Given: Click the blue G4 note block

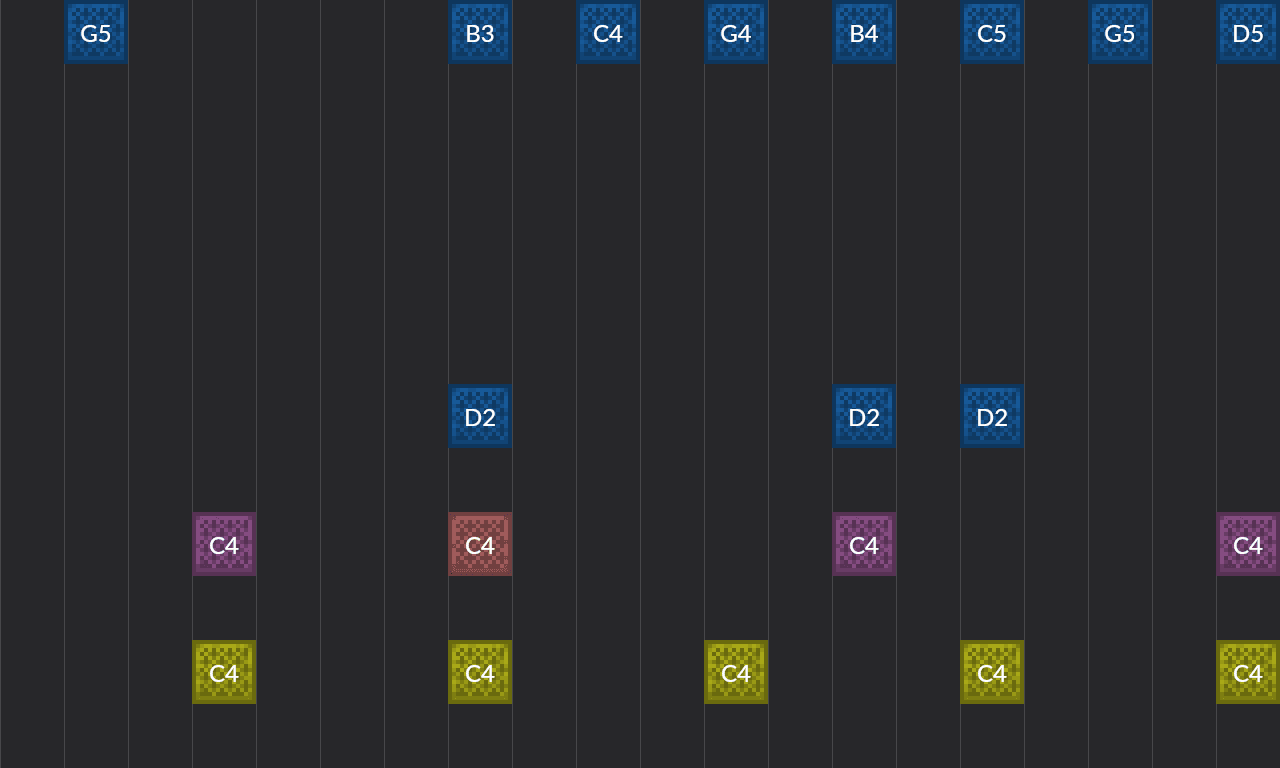Looking at the screenshot, I should [x=736, y=33].
